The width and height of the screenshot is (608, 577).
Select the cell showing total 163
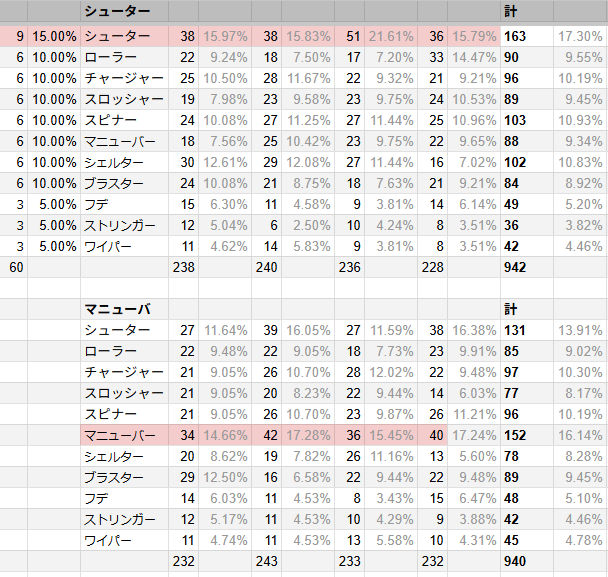[x=527, y=36]
